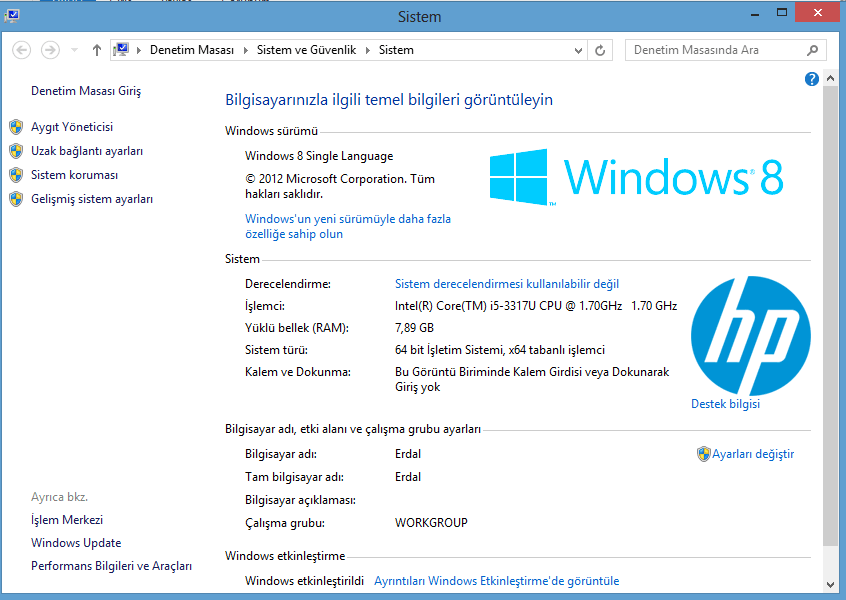Image resolution: width=846 pixels, height=600 pixels.
Task: Click the search magnifier icon
Action: pos(812,50)
